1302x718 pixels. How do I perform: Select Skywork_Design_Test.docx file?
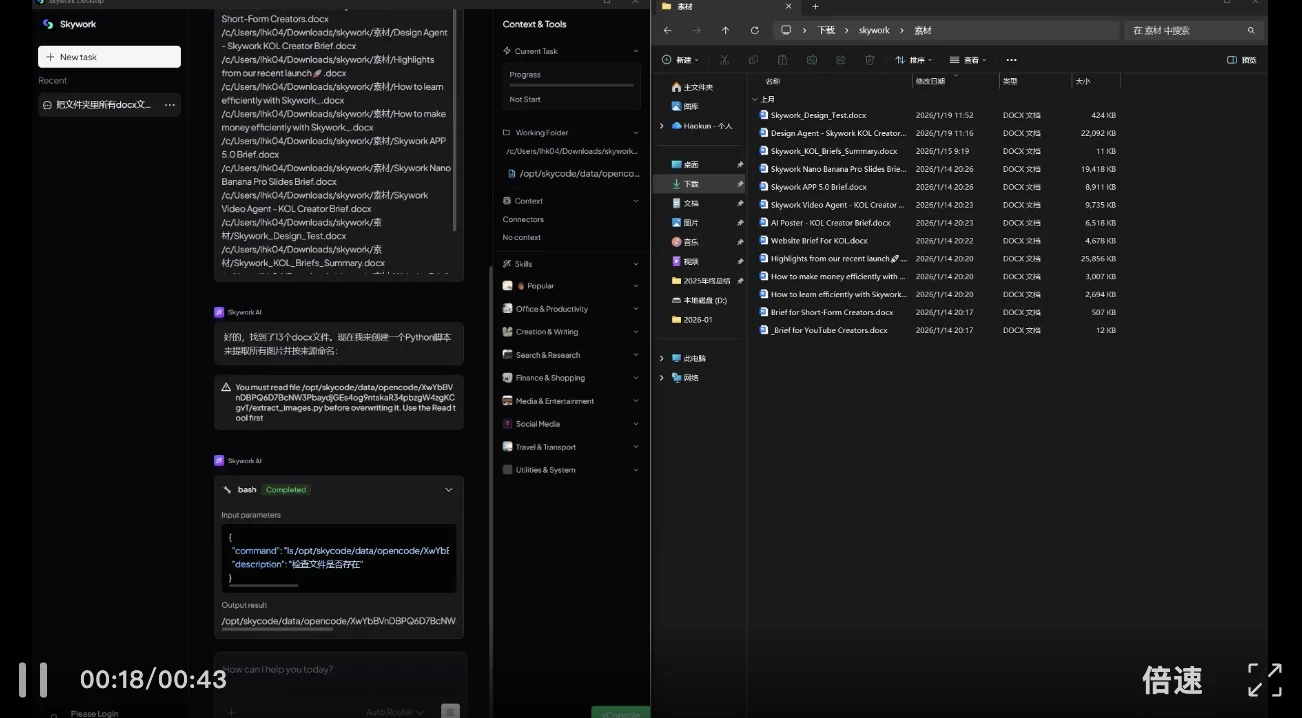pyautogui.click(x=818, y=115)
